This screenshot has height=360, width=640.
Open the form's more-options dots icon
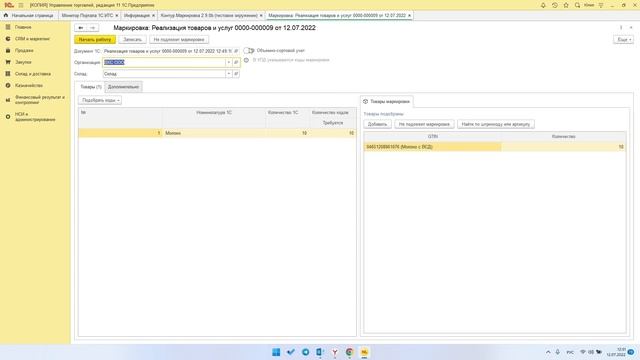pyautogui.click(x=621, y=28)
